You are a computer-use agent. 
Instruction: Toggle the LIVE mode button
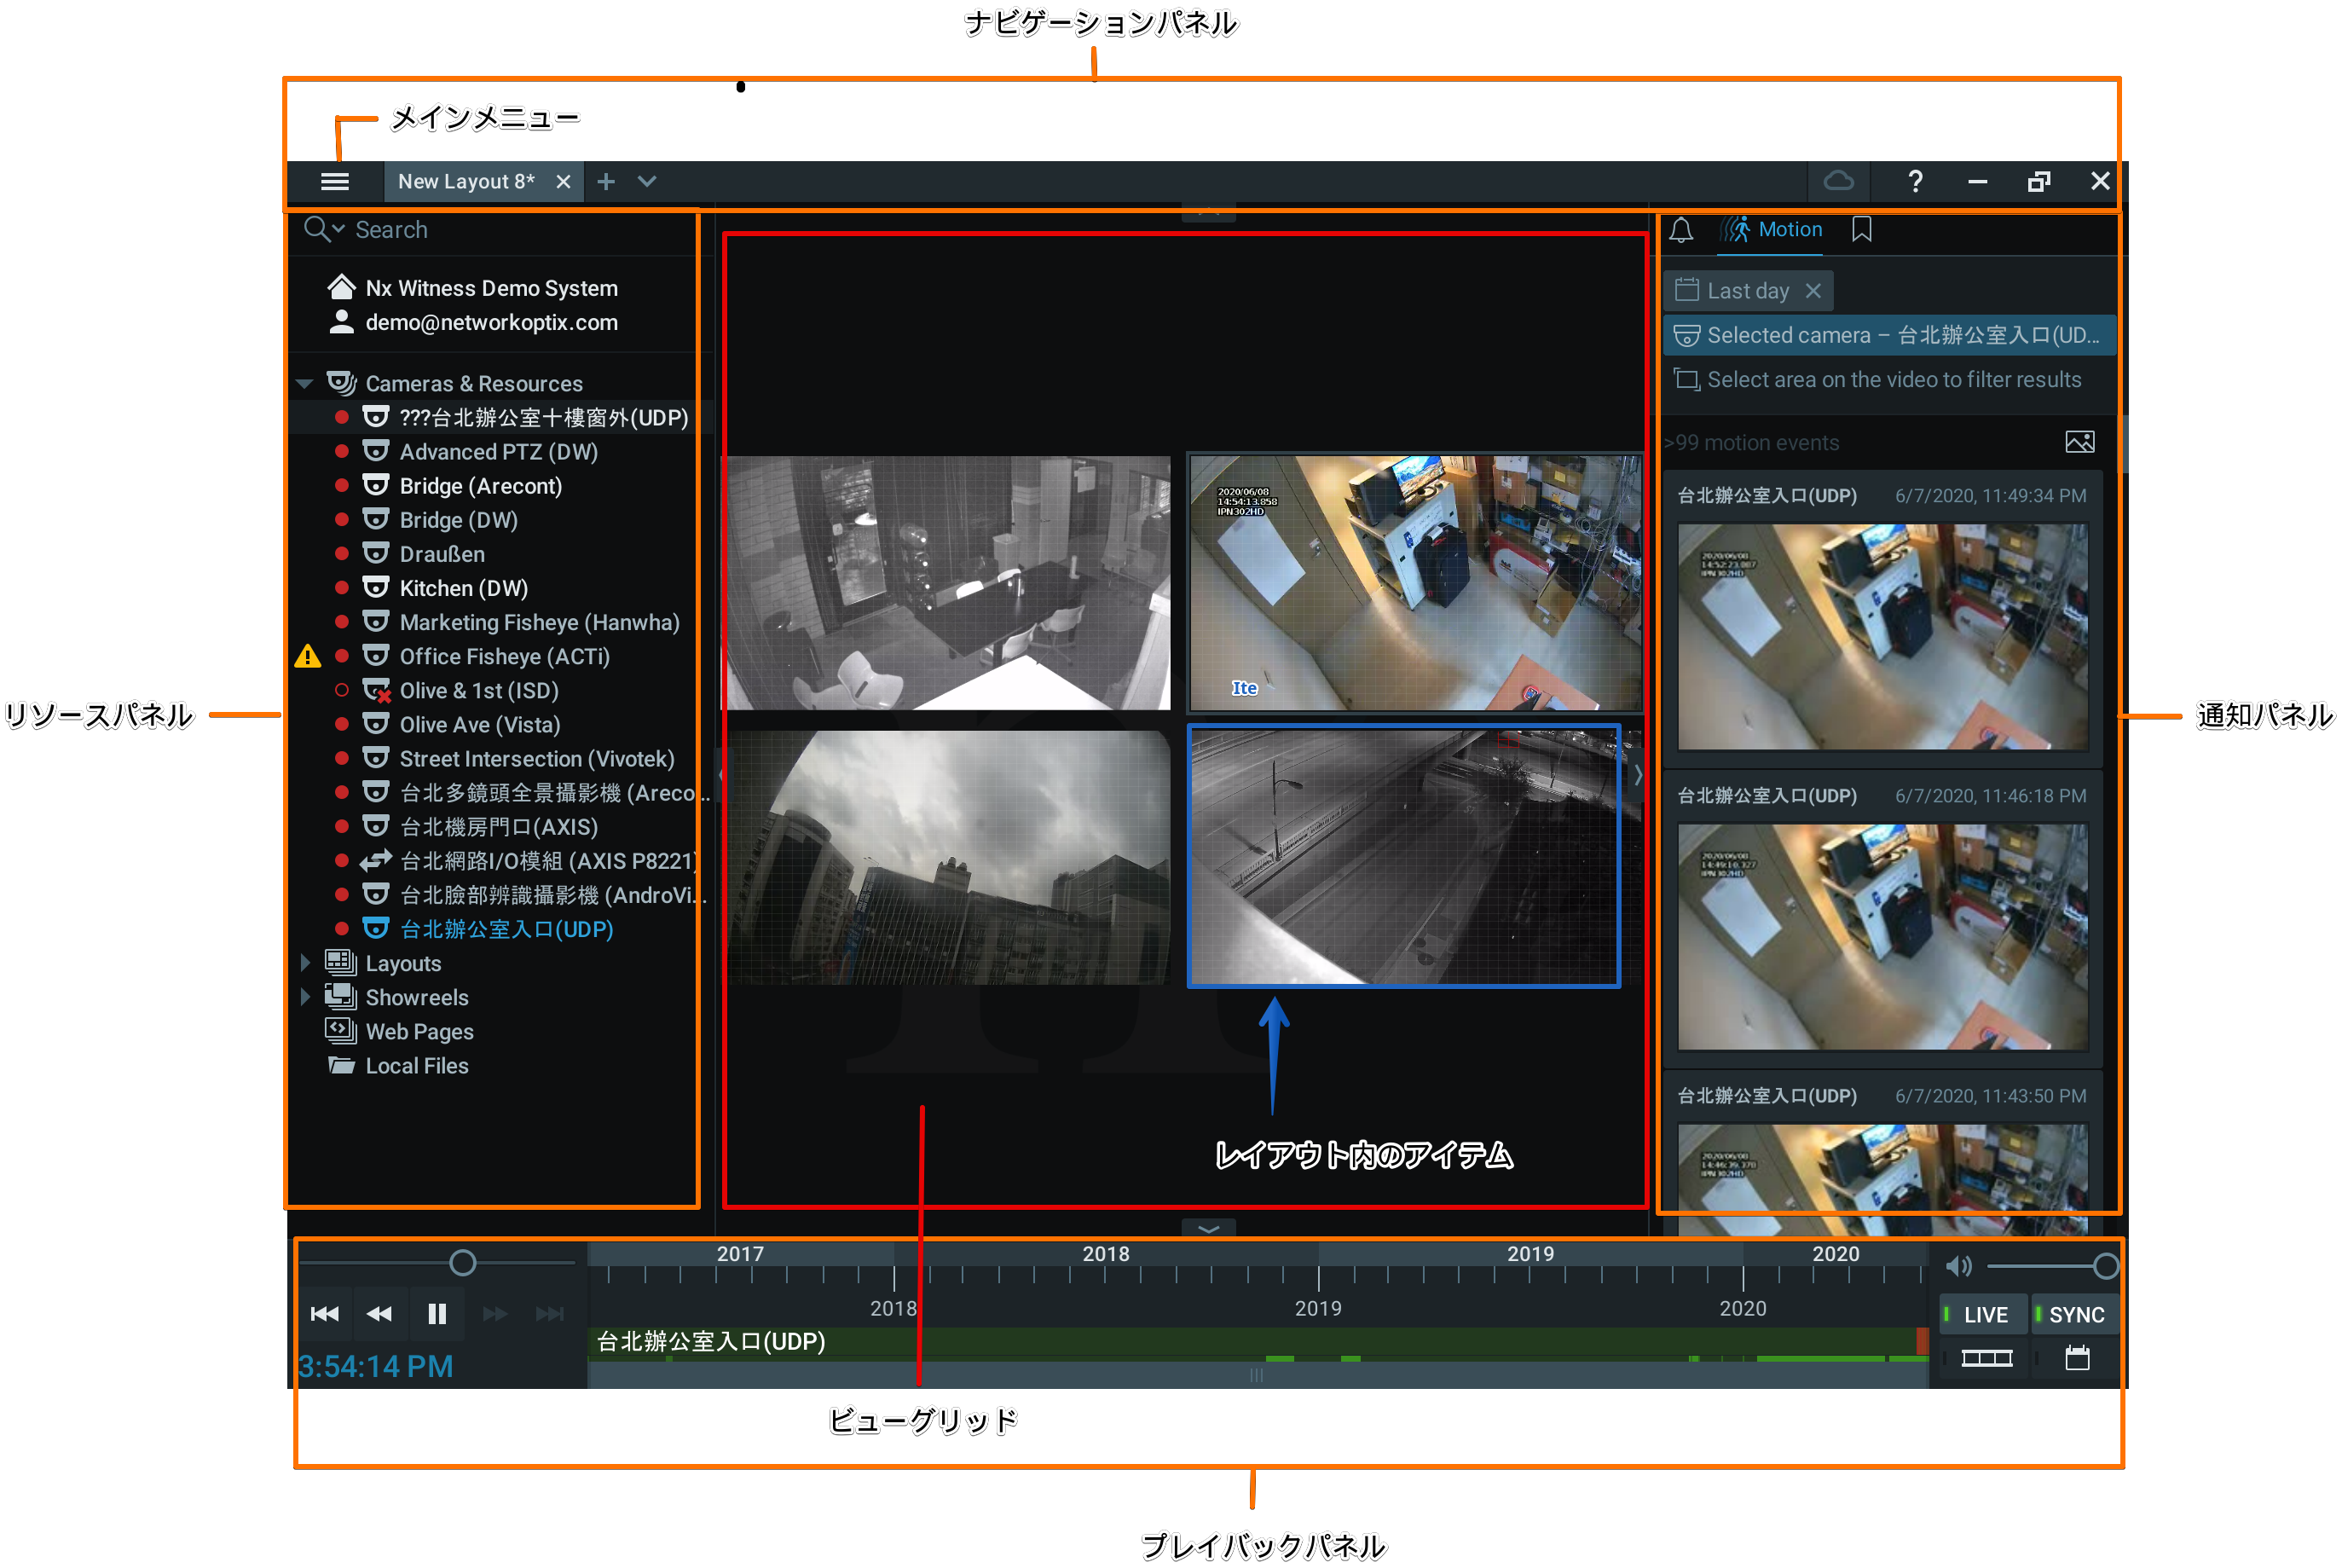click(1984, 1315)
